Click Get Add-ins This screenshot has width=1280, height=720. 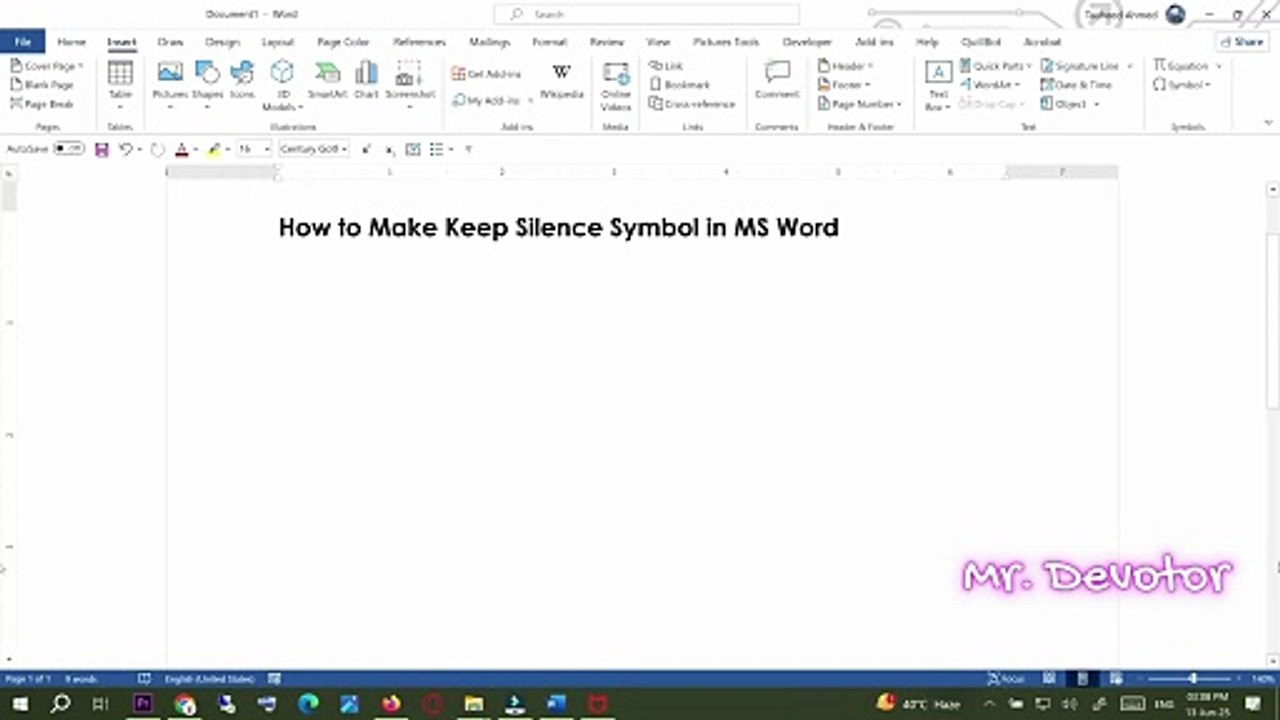pos(487,74)
